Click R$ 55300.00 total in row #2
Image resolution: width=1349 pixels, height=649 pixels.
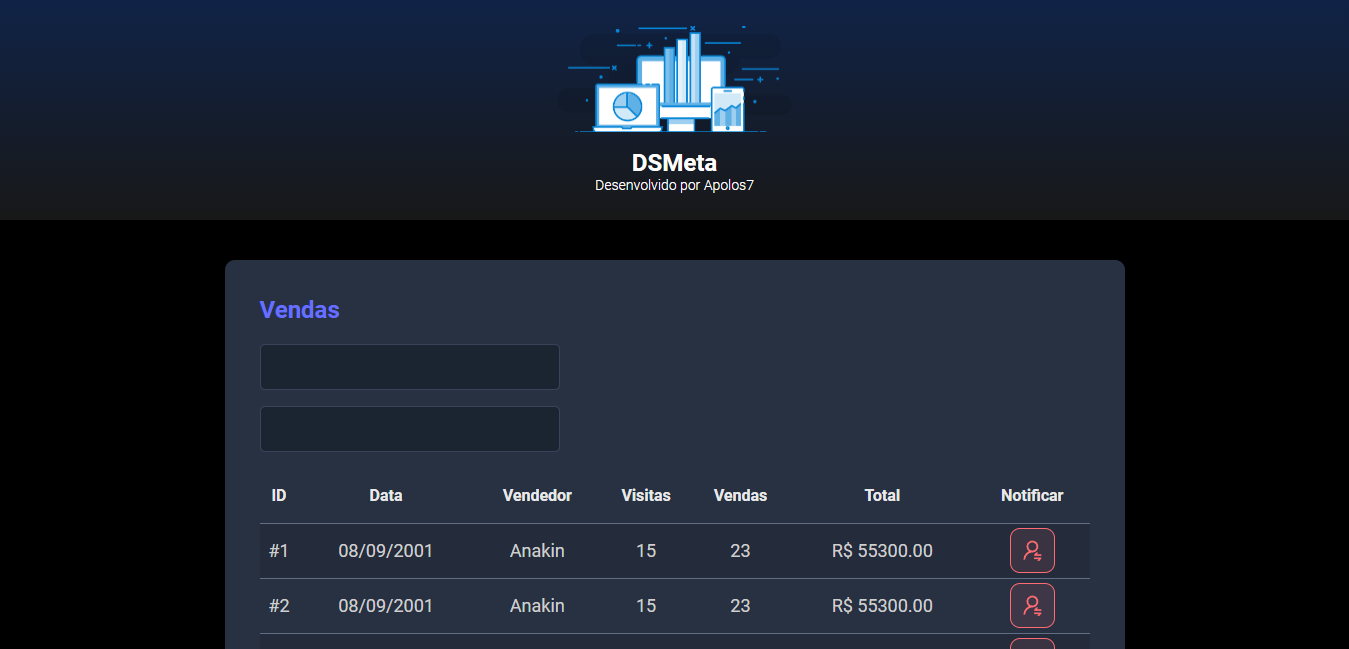coord(882,606)
